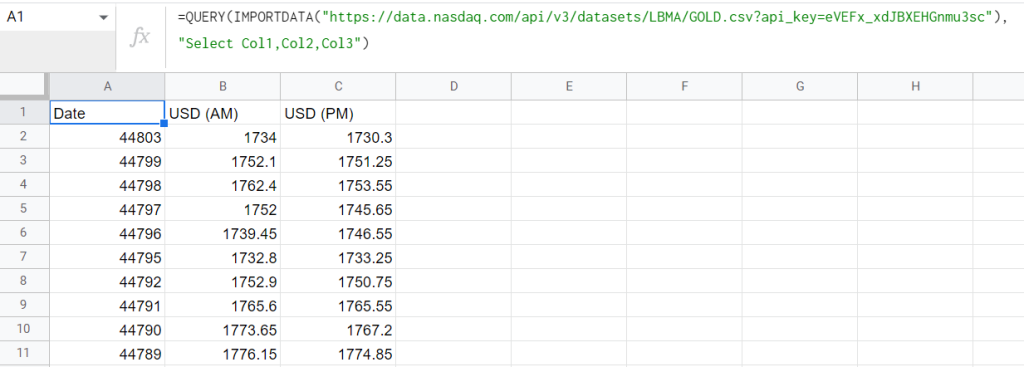1024x367 pixels.
Task: Click the blue fill handle on cell A1
Action: (x=165, y=123)
